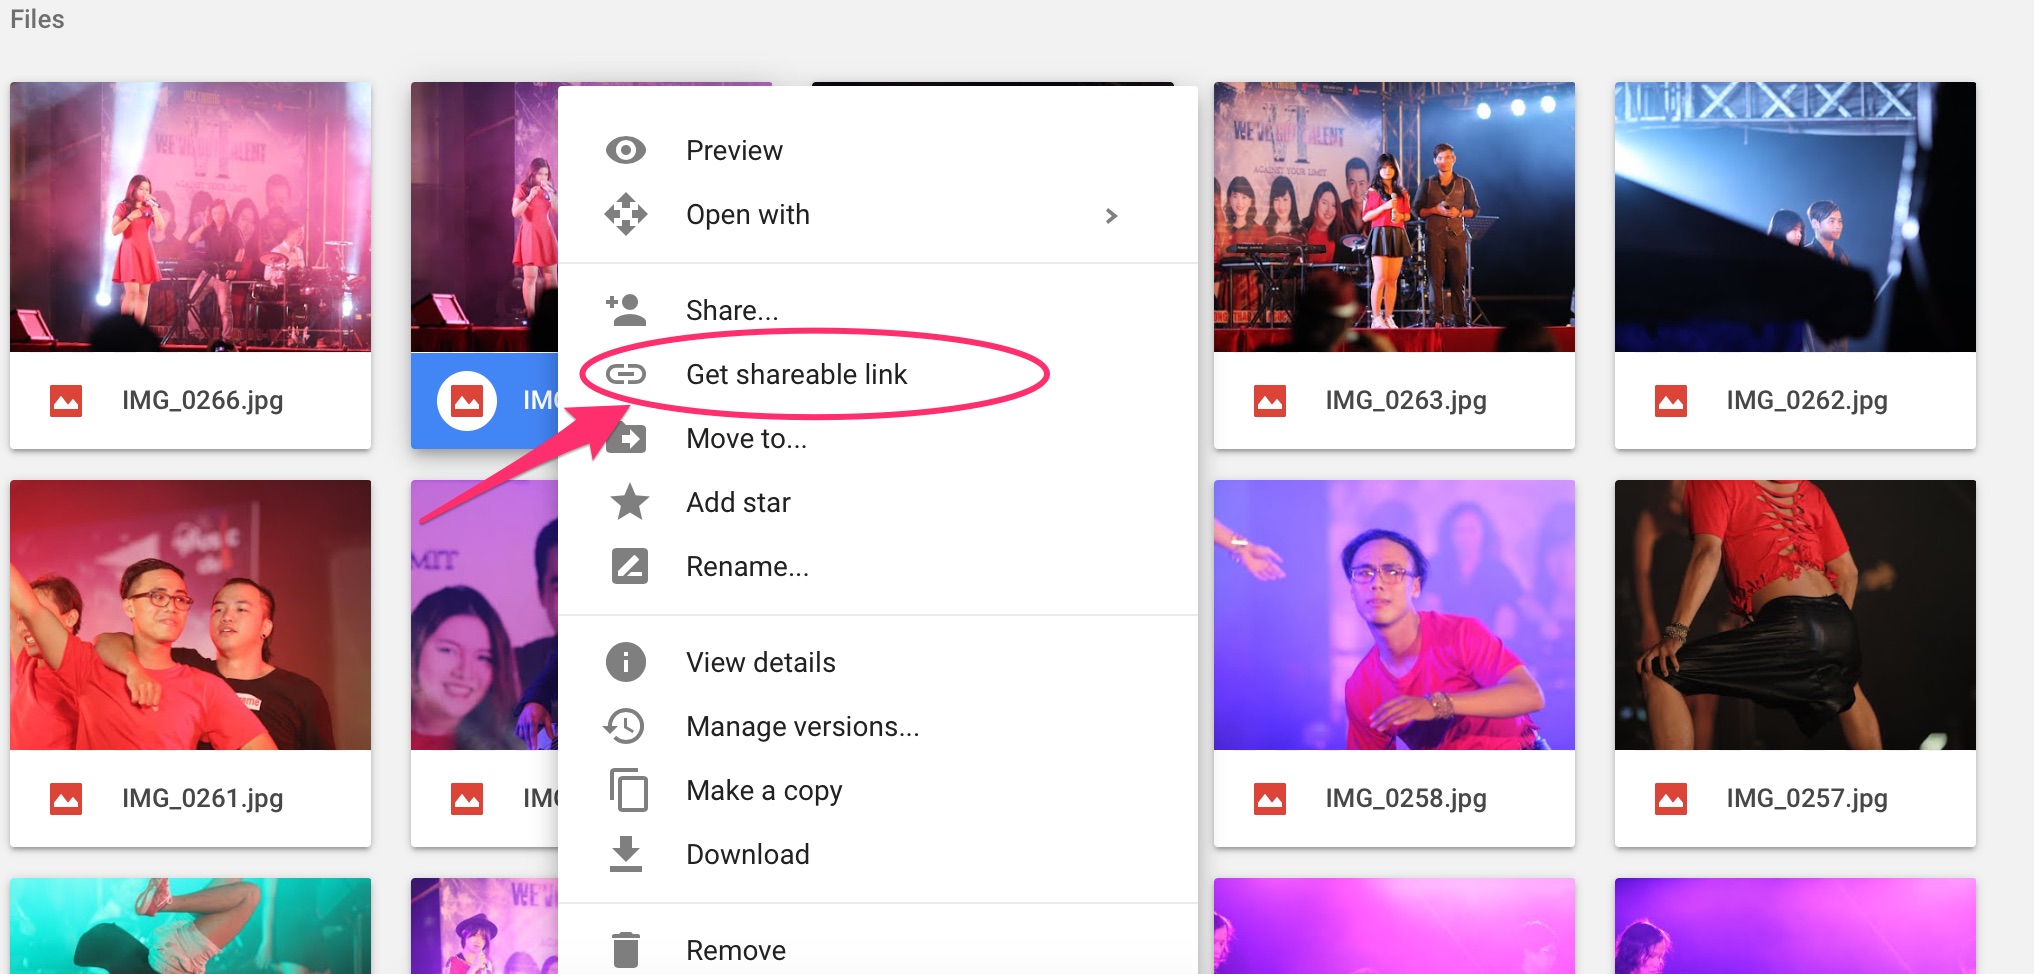The width and height of the screenshot is (2034, 974).
Task: Click the star icon next to Add star
Action: [x=629, y=502]
